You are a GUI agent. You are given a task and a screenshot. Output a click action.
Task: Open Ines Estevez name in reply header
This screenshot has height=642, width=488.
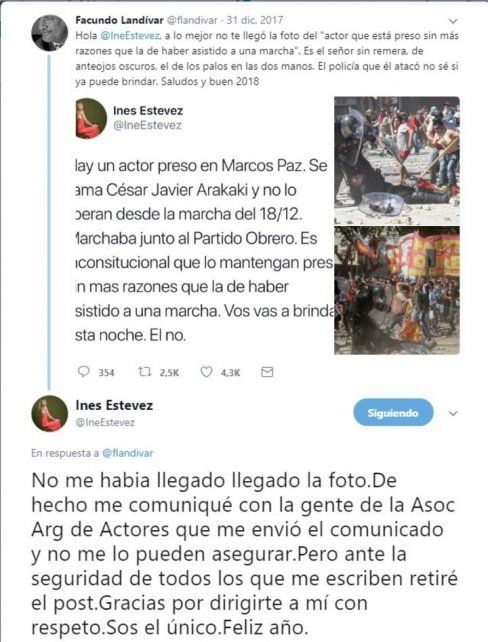(114, 405)
